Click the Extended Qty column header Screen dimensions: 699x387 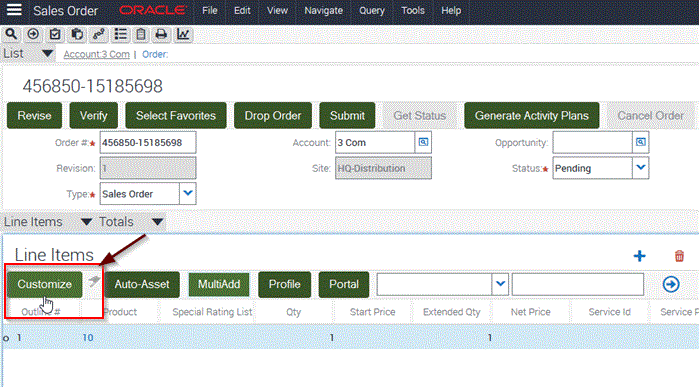pos(451,312)
